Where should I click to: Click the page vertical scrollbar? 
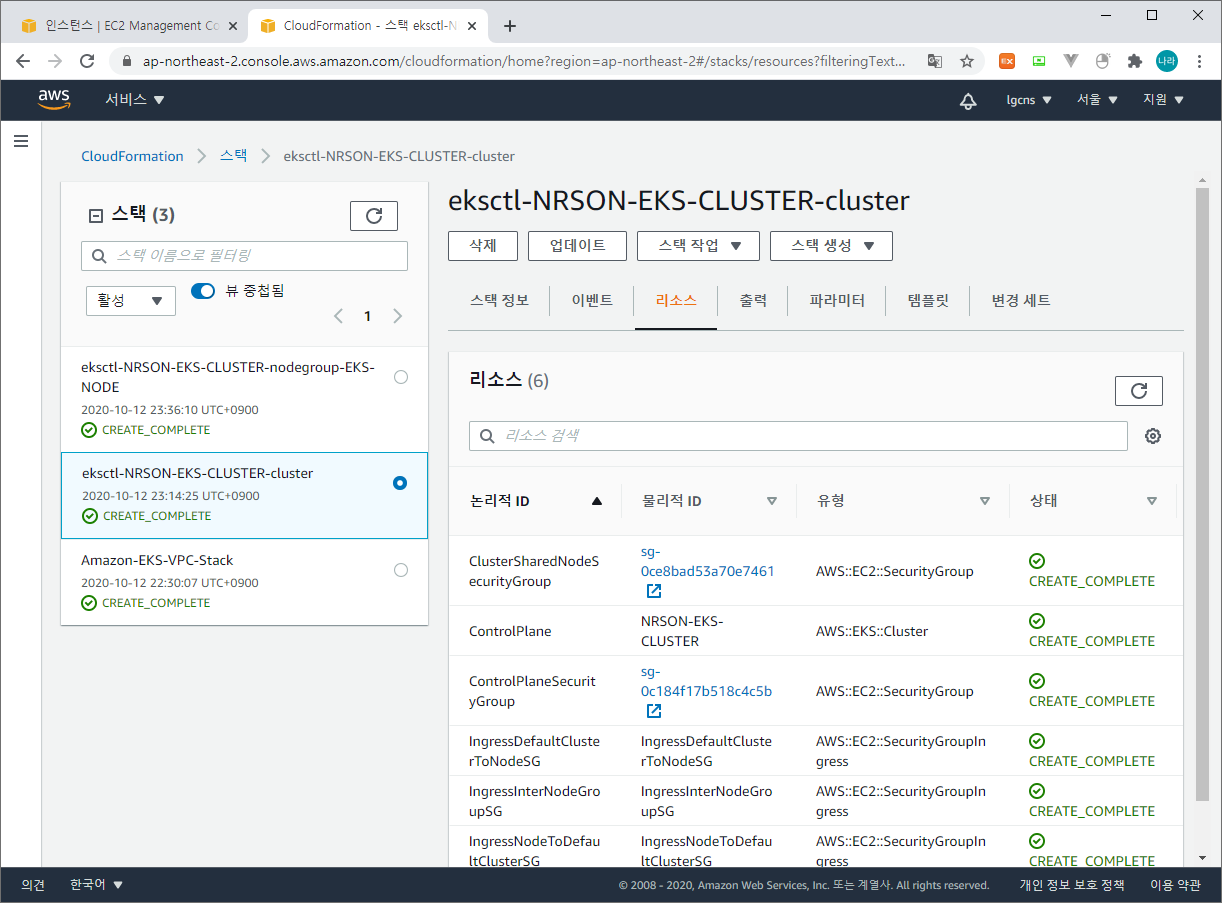(x=1203, y=494)
